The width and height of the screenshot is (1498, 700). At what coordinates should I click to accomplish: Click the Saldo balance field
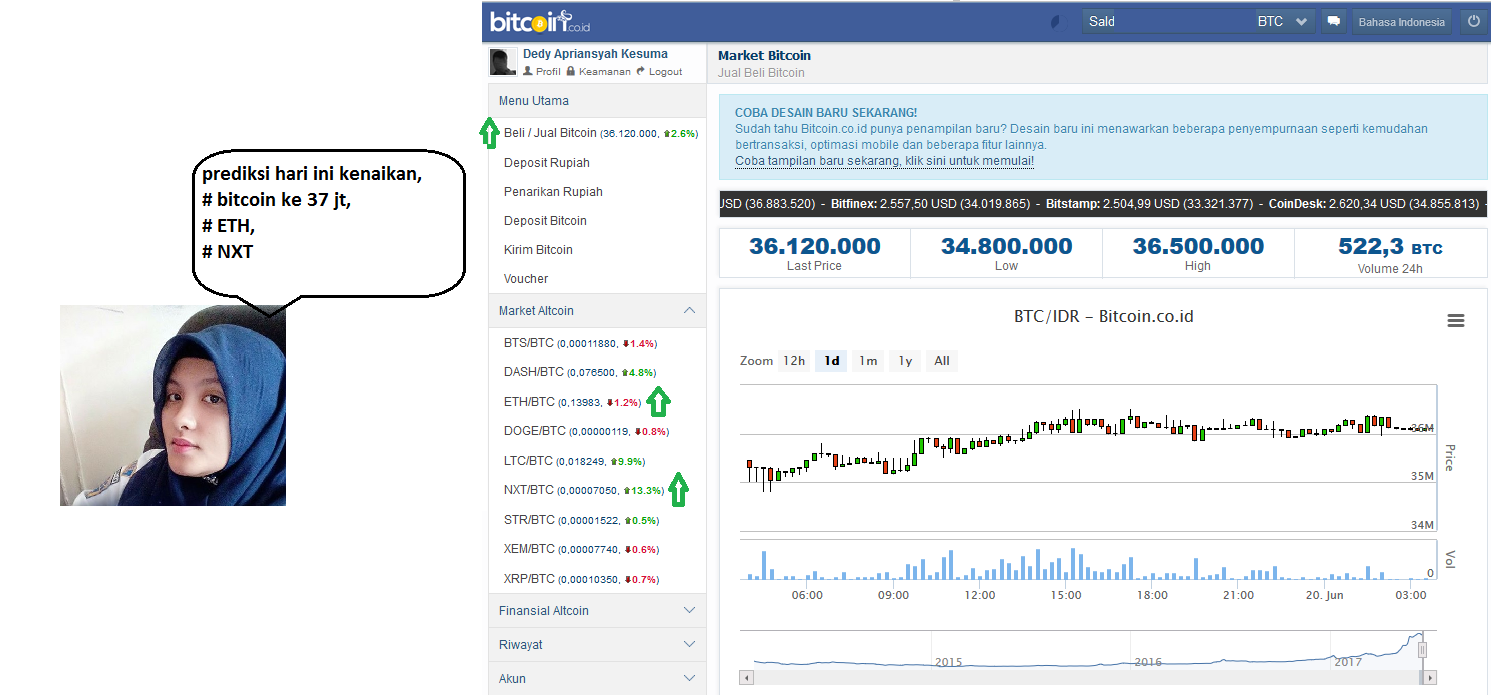pyautogui.click(x=1167, y=21)
